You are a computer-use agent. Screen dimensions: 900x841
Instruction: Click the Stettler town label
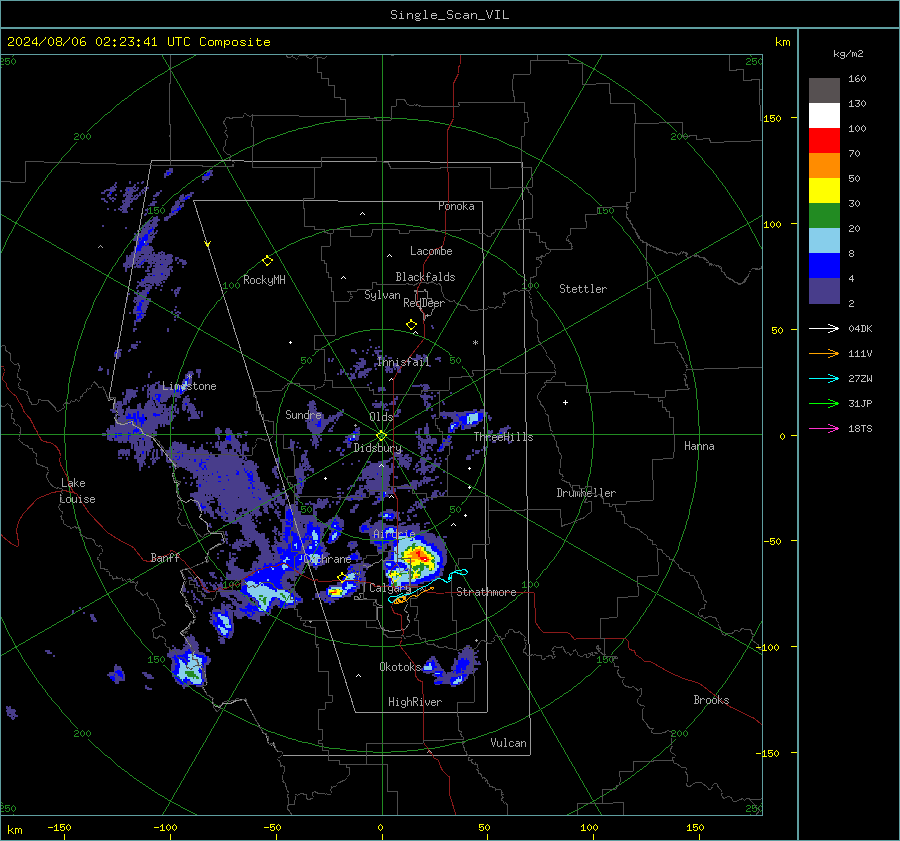pos(583,289)
